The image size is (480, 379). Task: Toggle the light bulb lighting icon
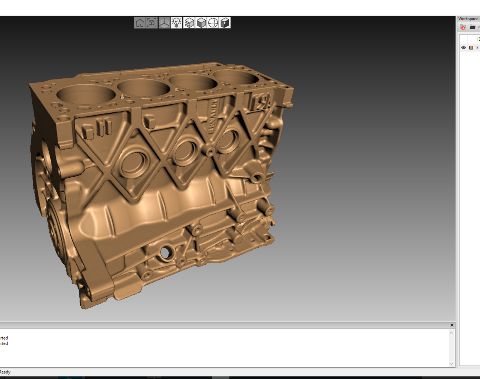(176, 23)
